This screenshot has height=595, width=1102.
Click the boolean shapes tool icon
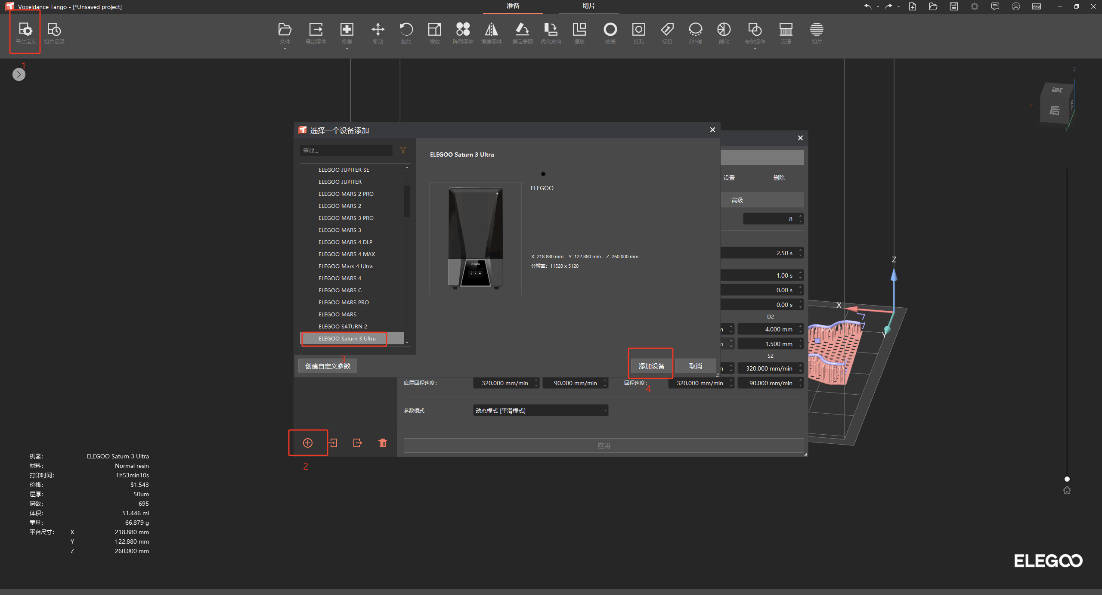[755, 29]
